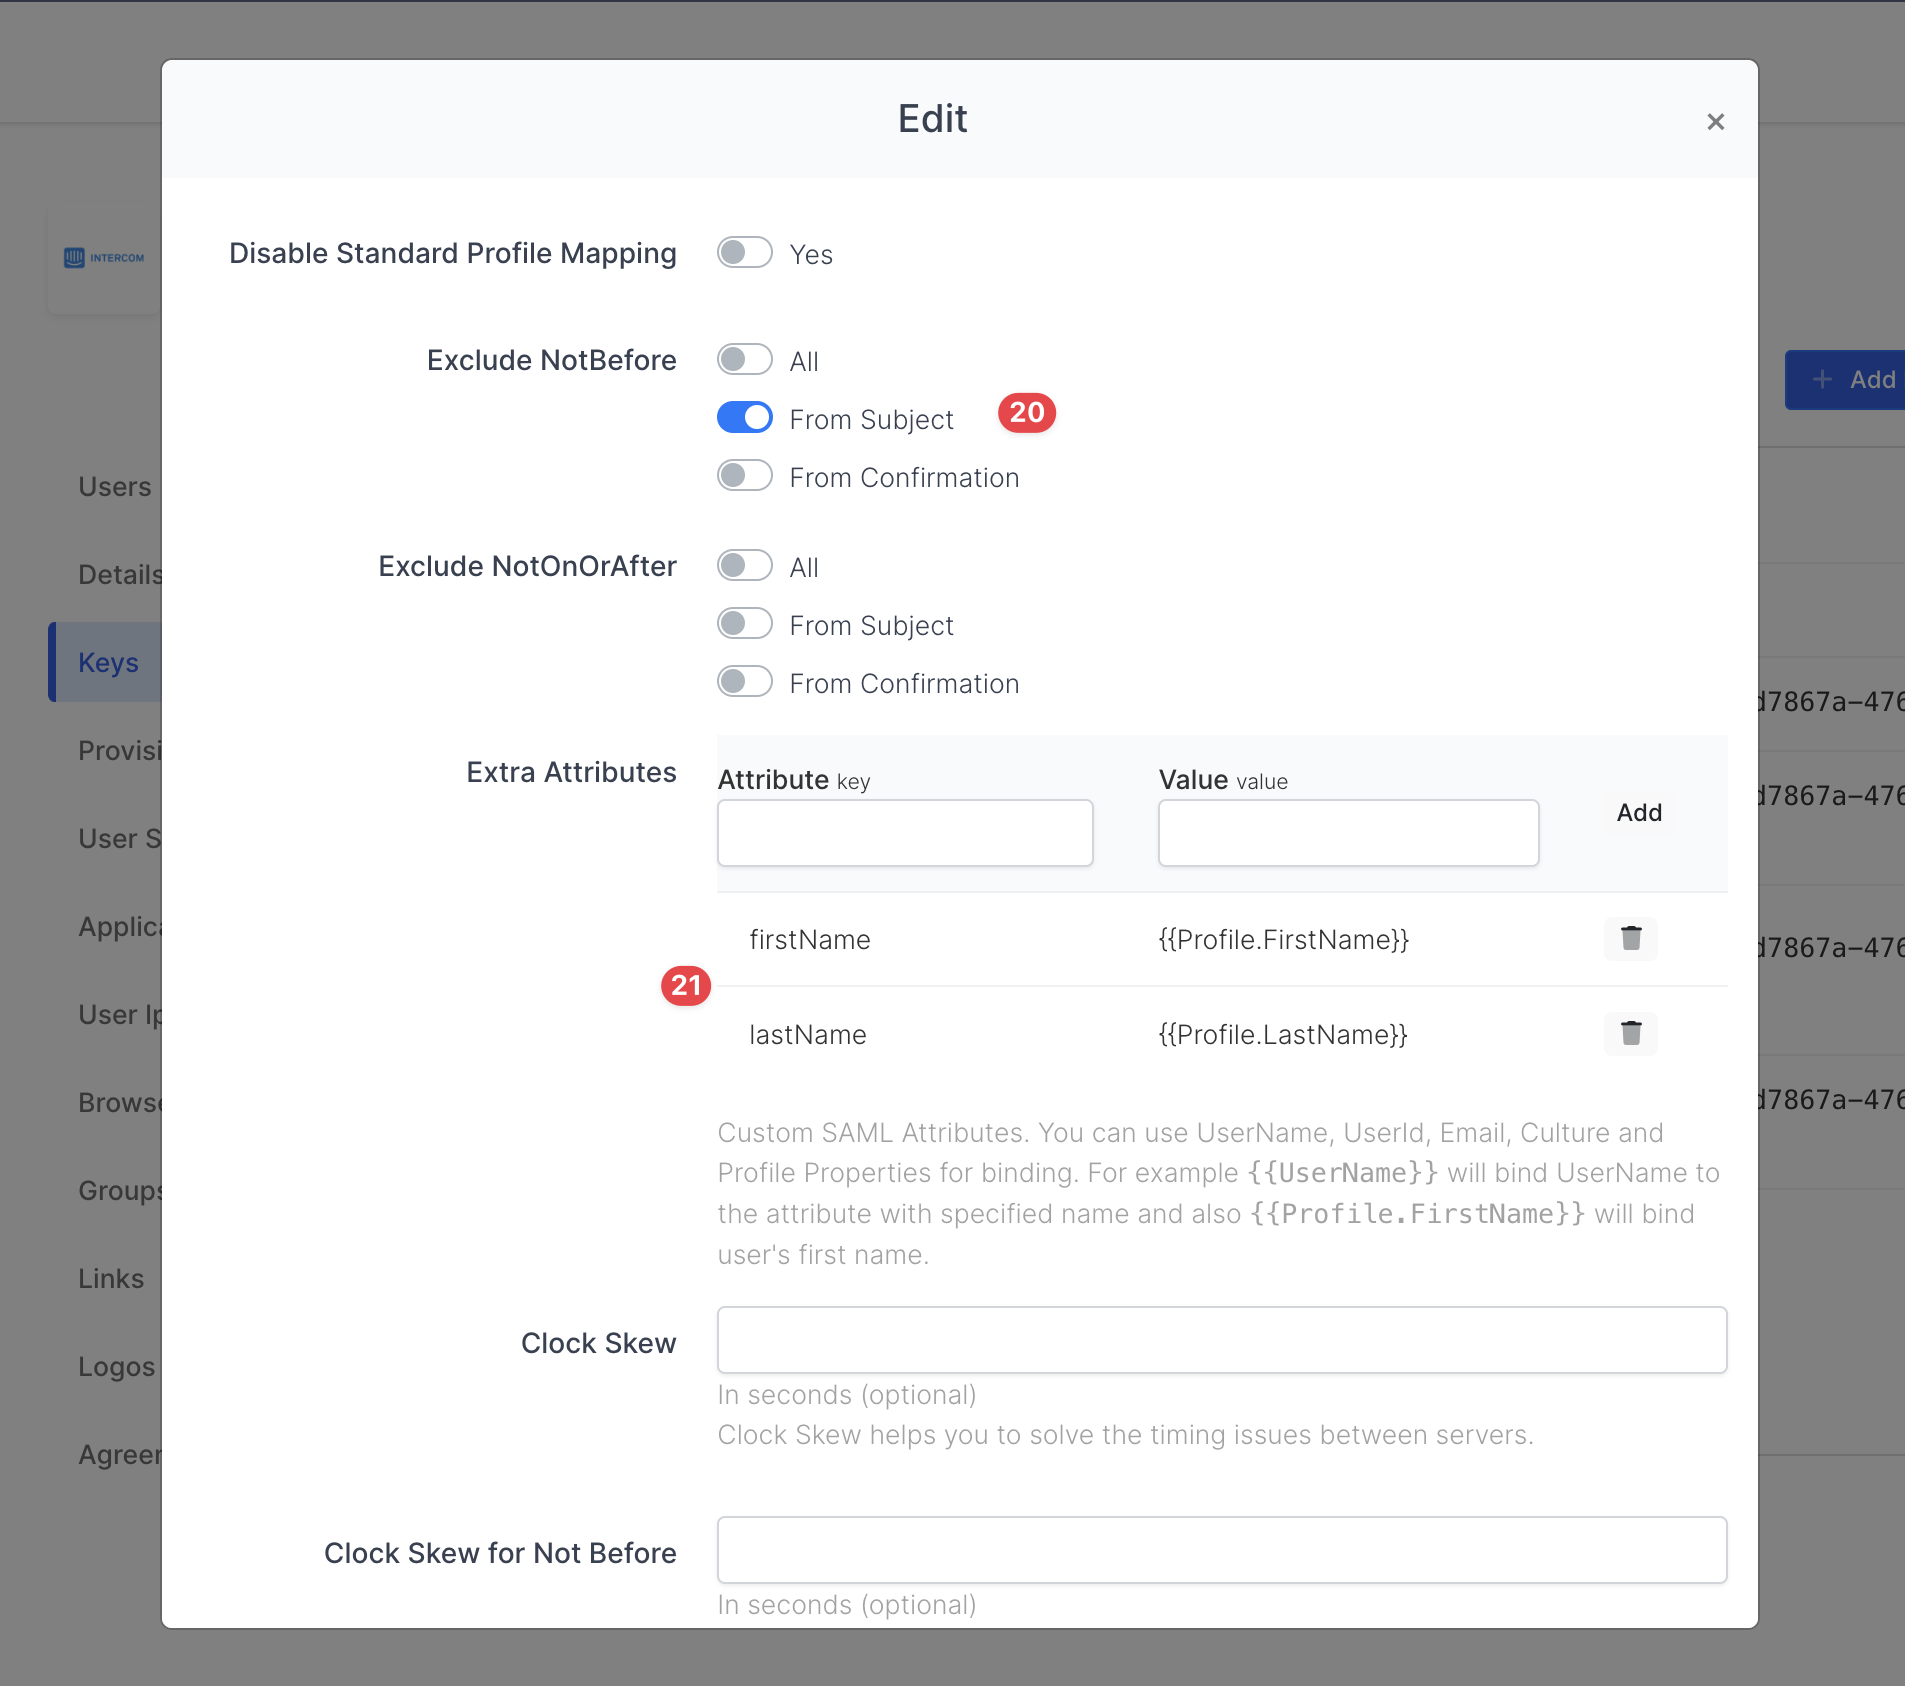Screen dimensions: 1905x1686
Task: Delete the lastName attribute with trash icon
Action: pos(1630,1033)
